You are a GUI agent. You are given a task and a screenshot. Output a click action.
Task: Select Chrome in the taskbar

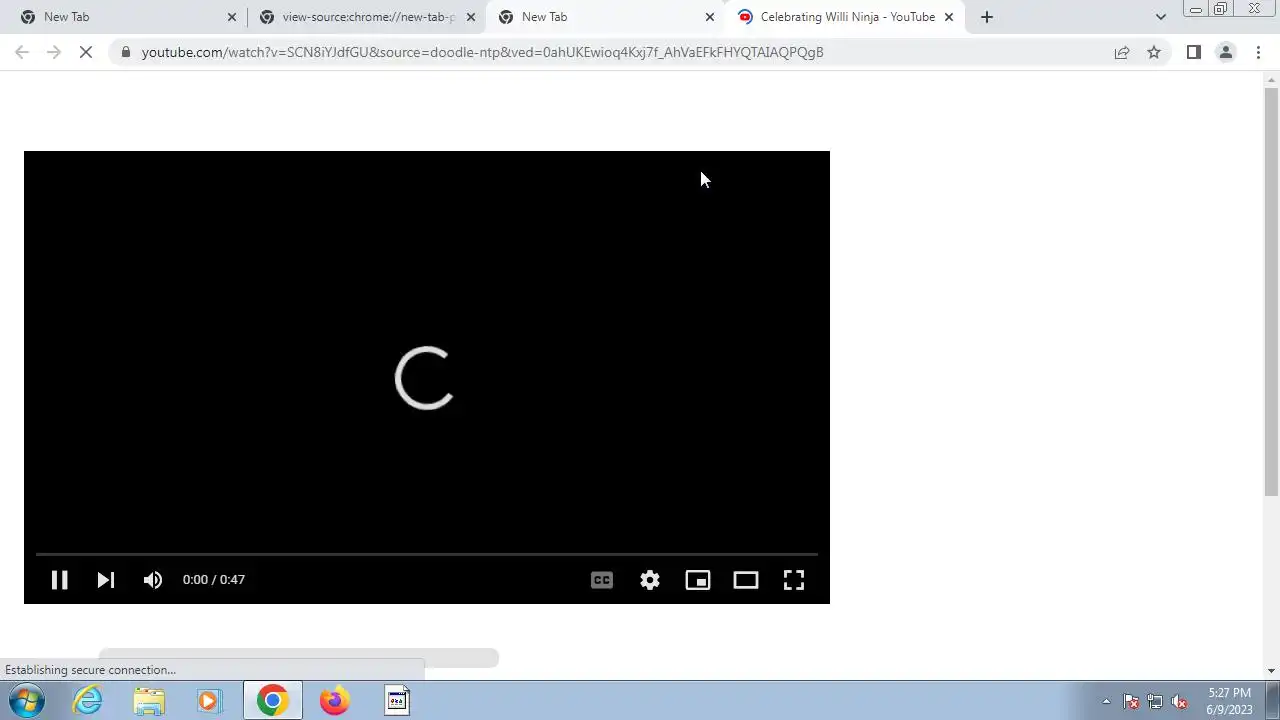tap(272, 701)
